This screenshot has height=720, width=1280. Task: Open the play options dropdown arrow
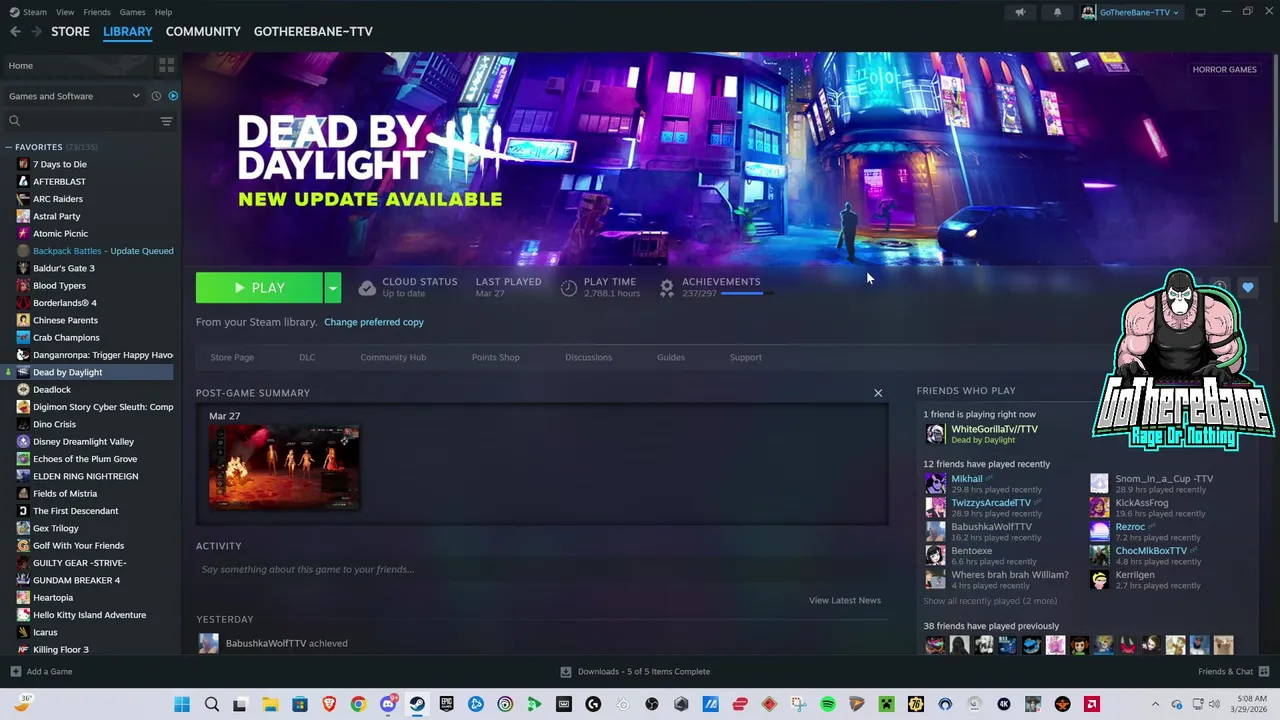332,288
